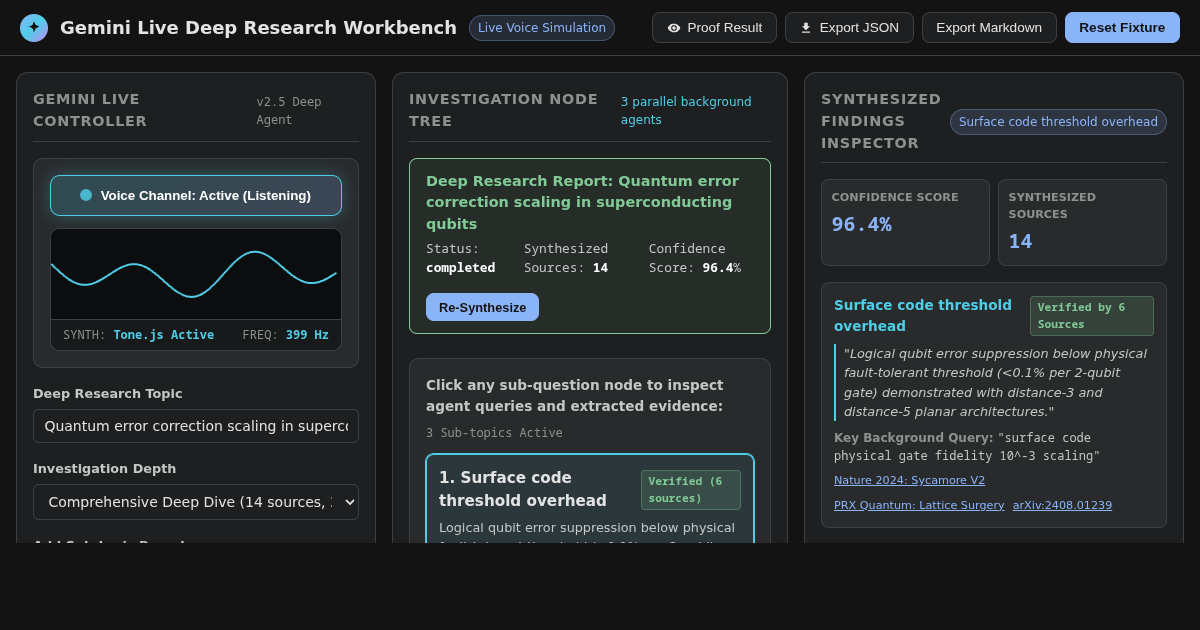Viewport: 1200px width, 630px height.
Task: Click the 3 Sub-topics Active text
Action: (x=494, y=433)
